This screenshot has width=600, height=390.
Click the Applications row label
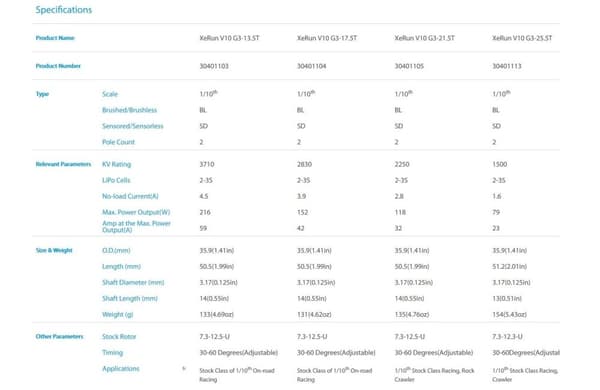[x=121, y=369]
